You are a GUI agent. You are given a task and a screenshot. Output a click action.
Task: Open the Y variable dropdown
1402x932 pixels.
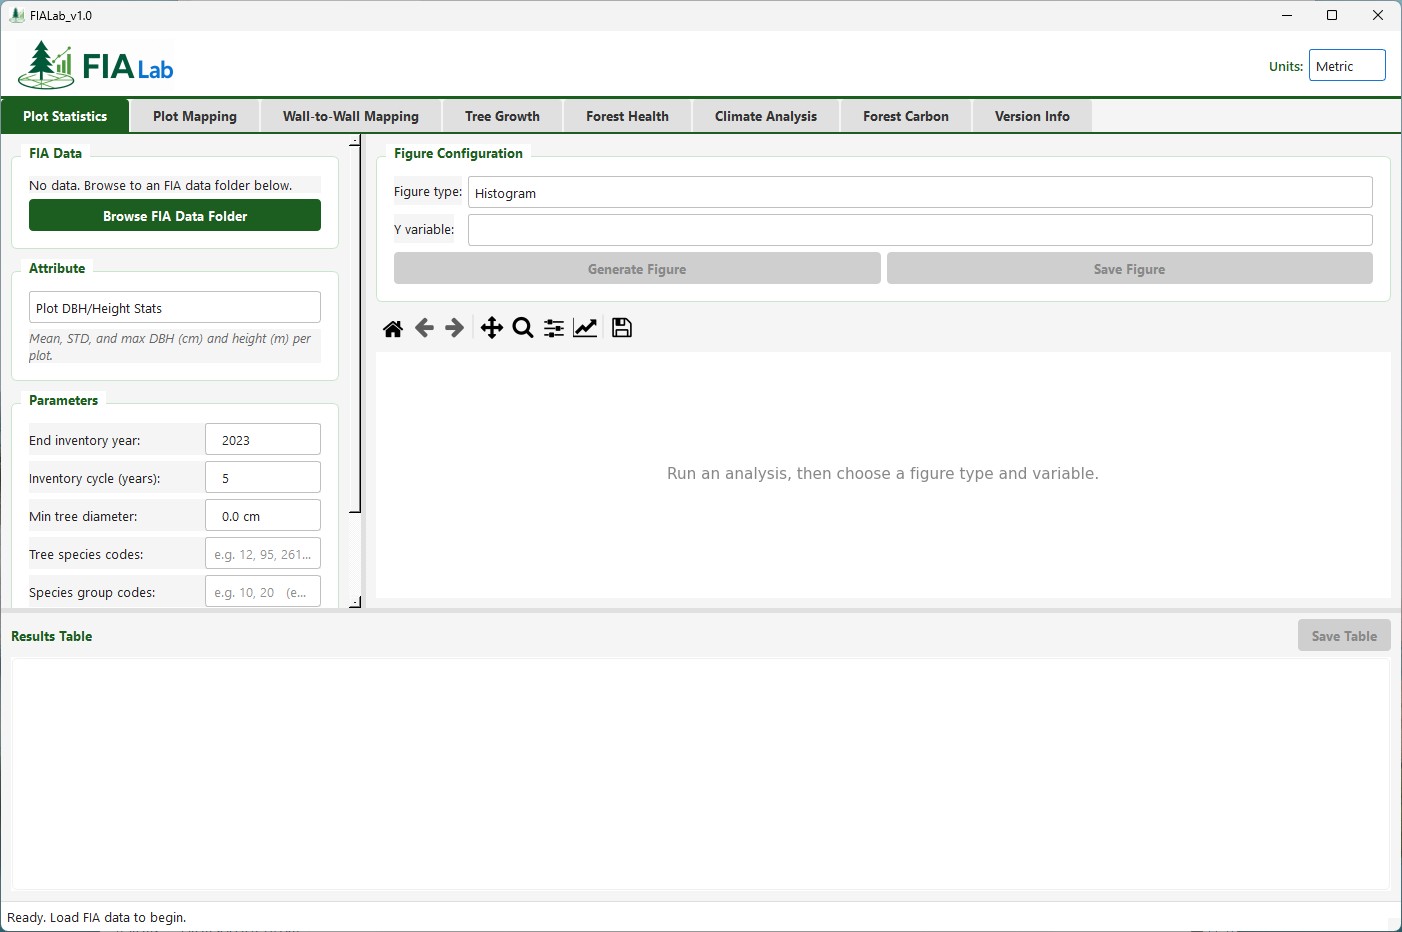pos(920,230)
